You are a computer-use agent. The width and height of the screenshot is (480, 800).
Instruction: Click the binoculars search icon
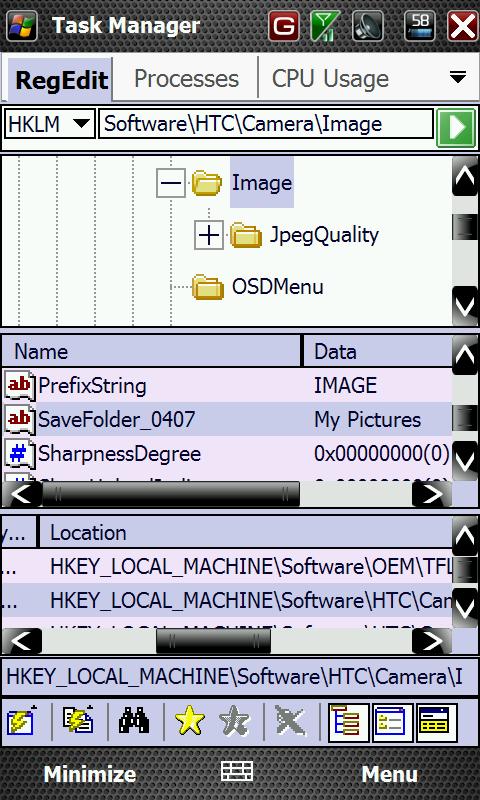[x=134, y=720]
